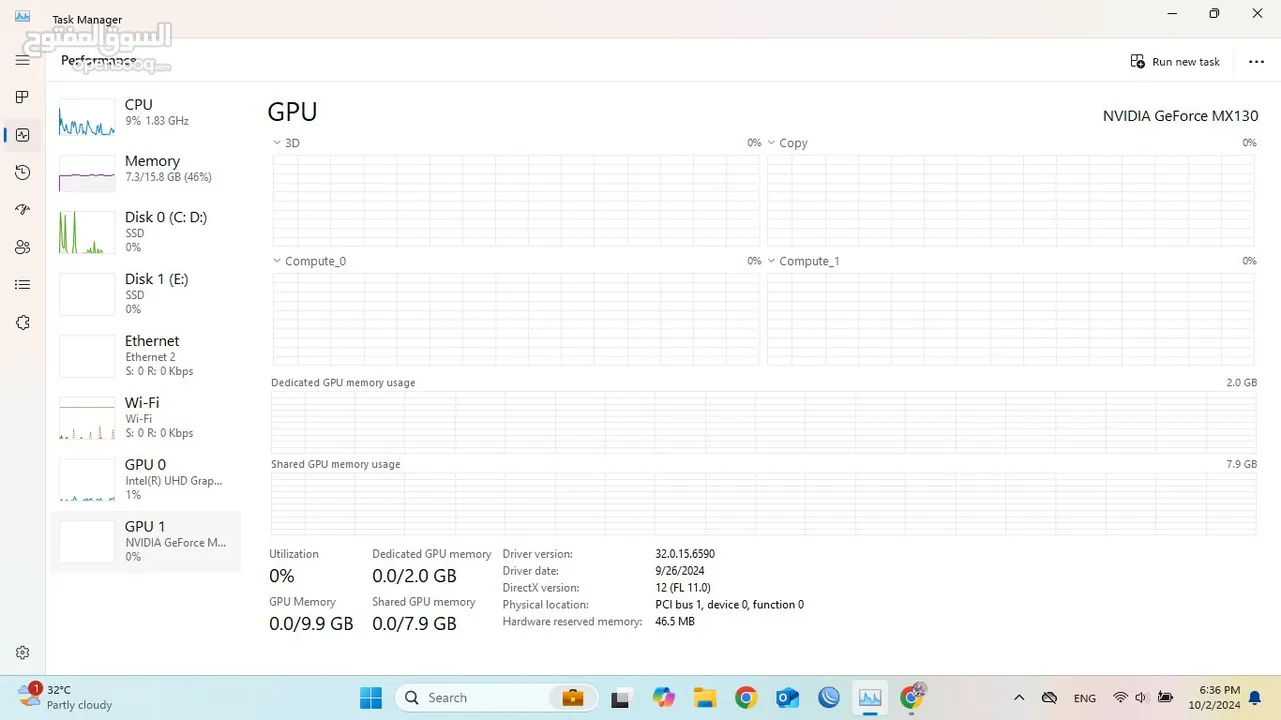The width and height of the screenshot is (1281, 720).
Task: Click GPU Memory 0.0/9.9 GB value
Action: (311, 624)
